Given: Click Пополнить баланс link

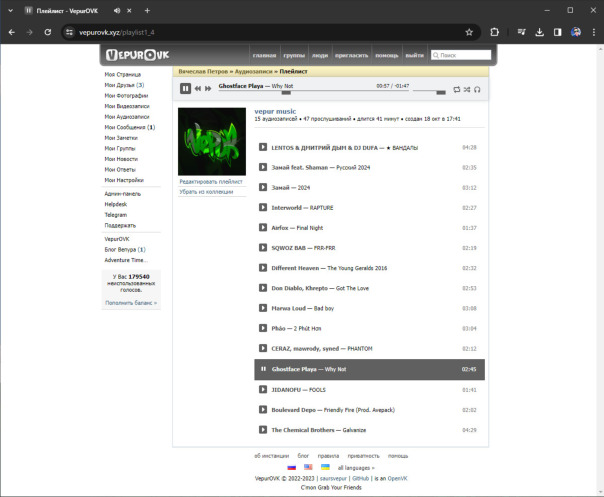Looking at the screenshot, I should click(131, 303).
